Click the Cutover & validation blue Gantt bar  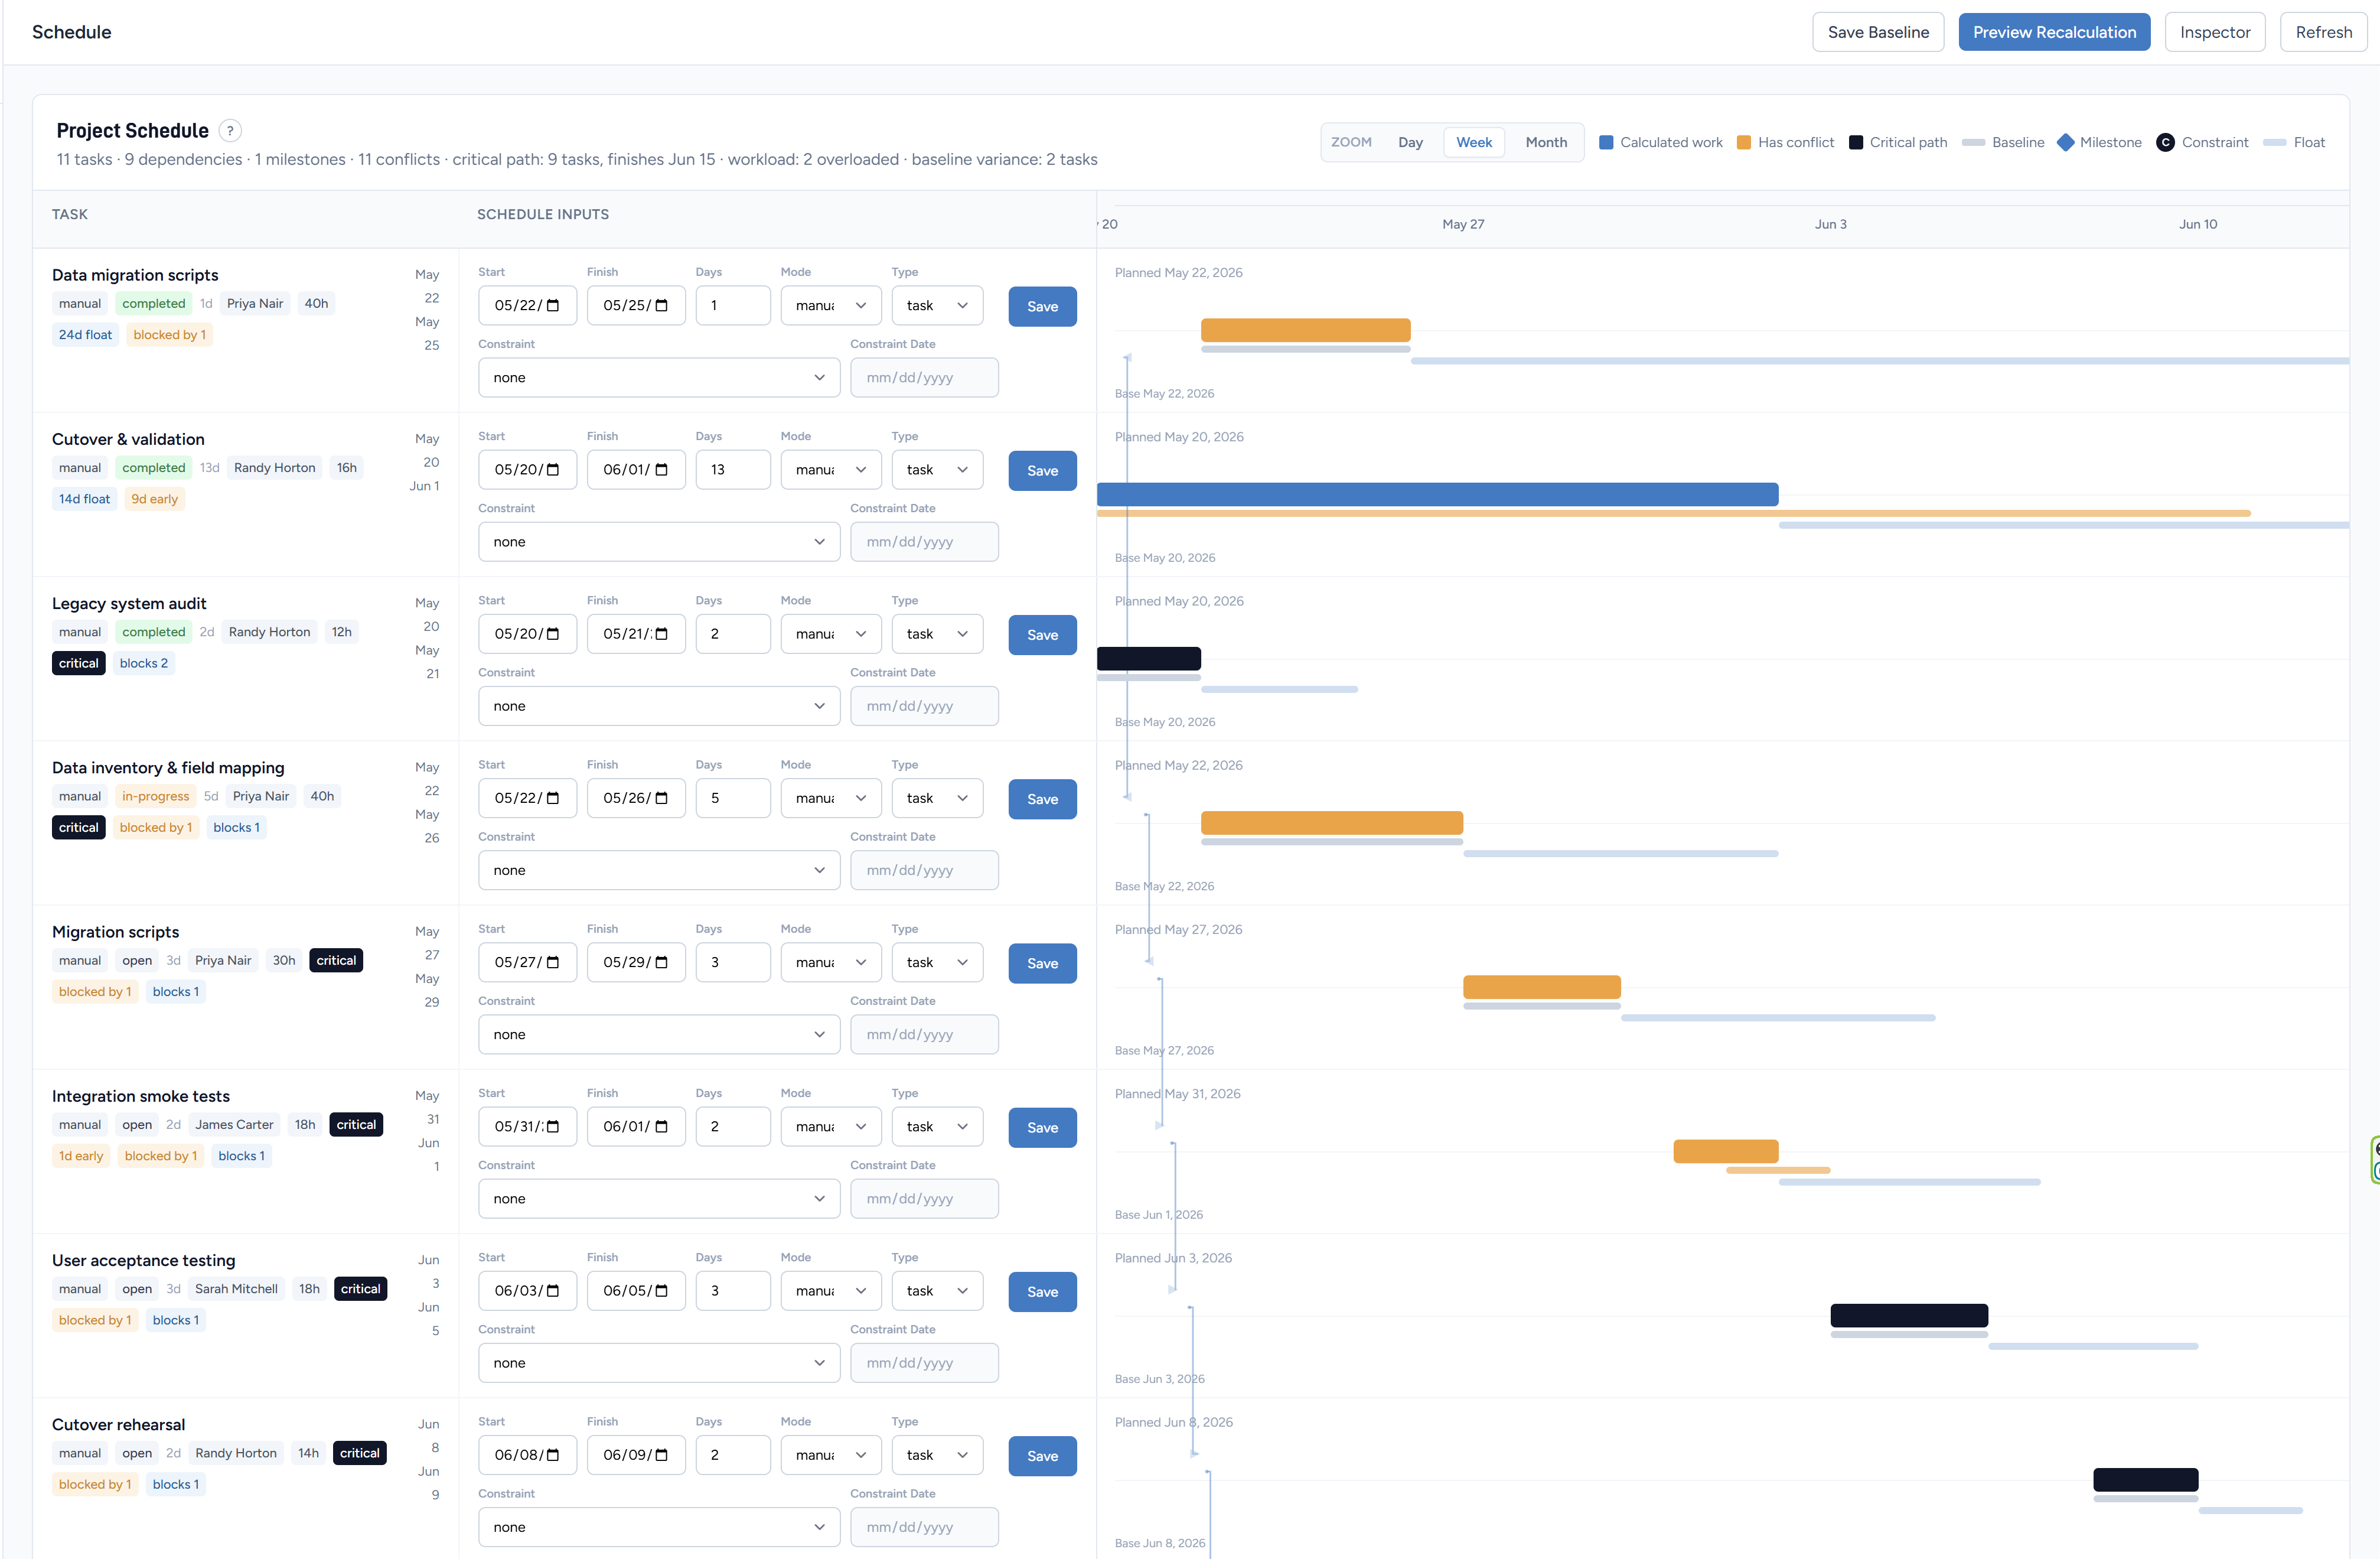click(1437, 494)
